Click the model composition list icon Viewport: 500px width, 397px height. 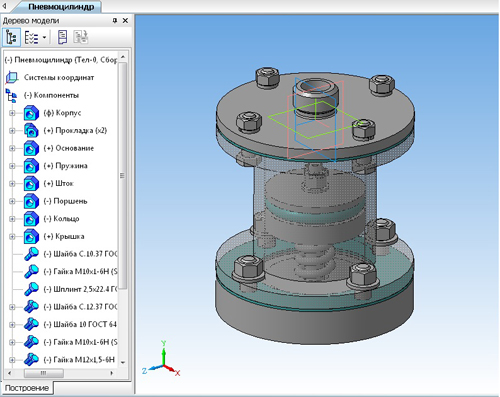point(32,37)
